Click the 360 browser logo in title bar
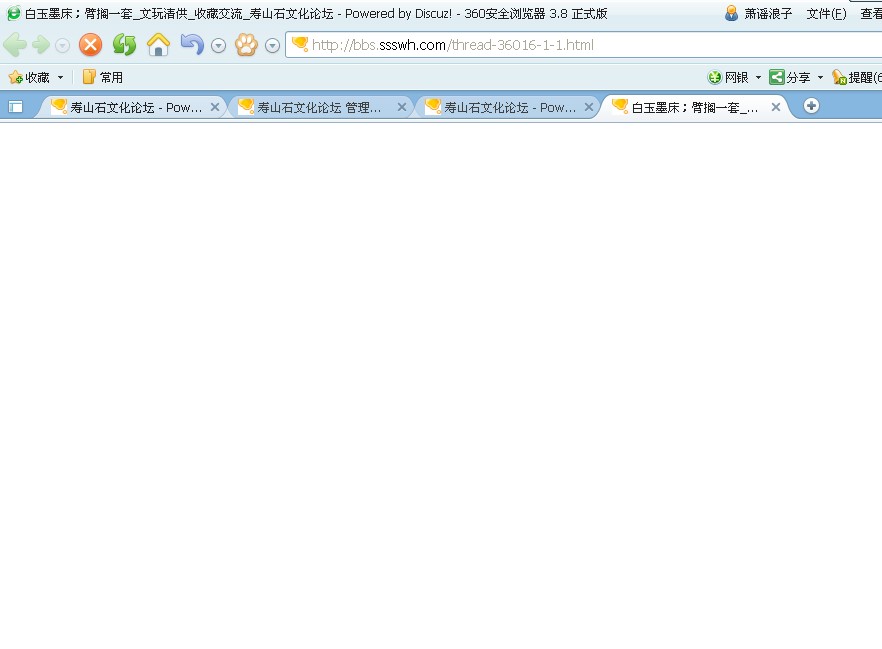This screenshot has height=649, width=882. coord(13,13)
